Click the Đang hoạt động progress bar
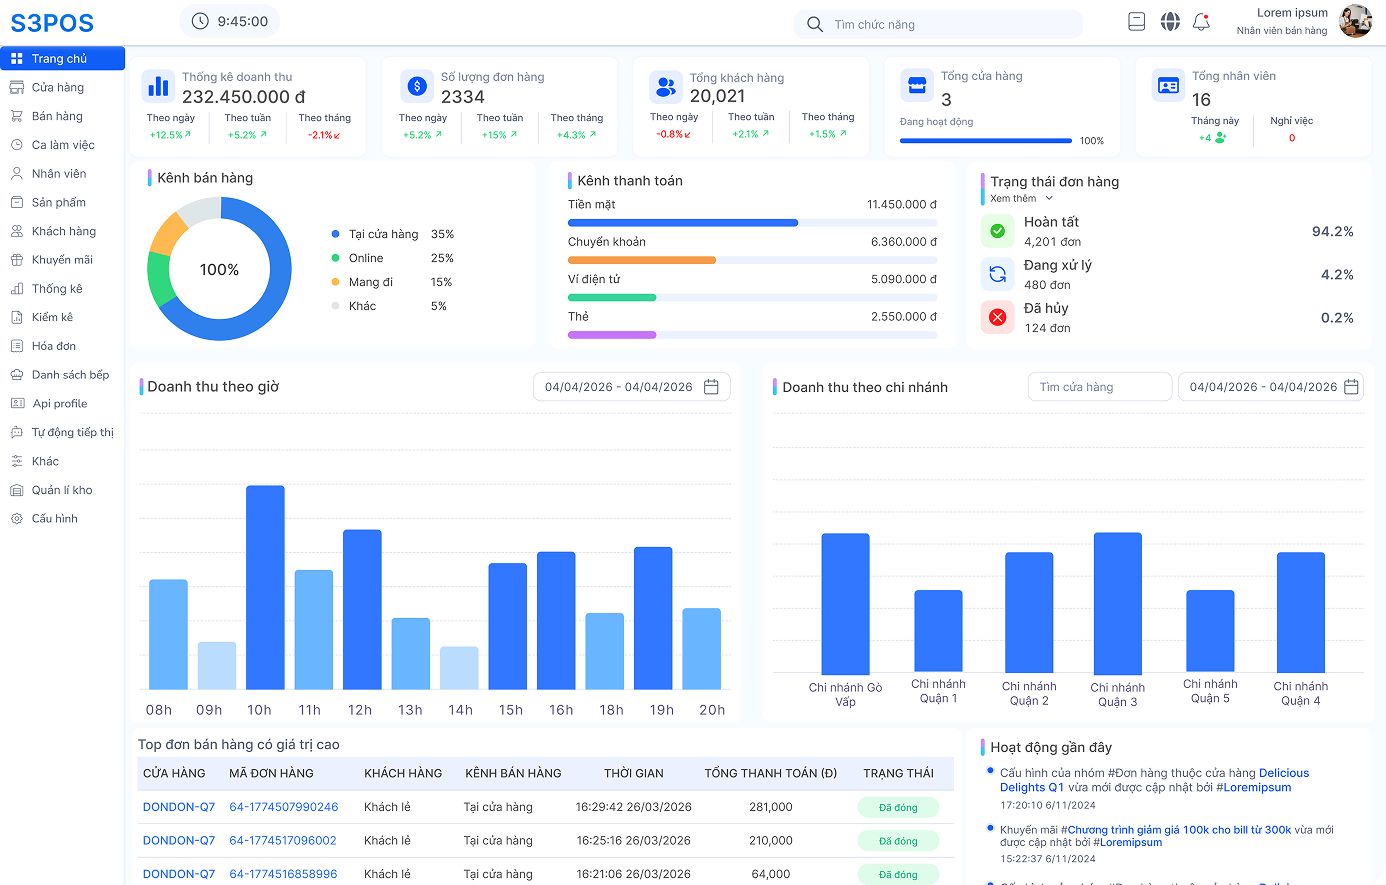This screenshot has height=885, width=1386. pos(986,141)
